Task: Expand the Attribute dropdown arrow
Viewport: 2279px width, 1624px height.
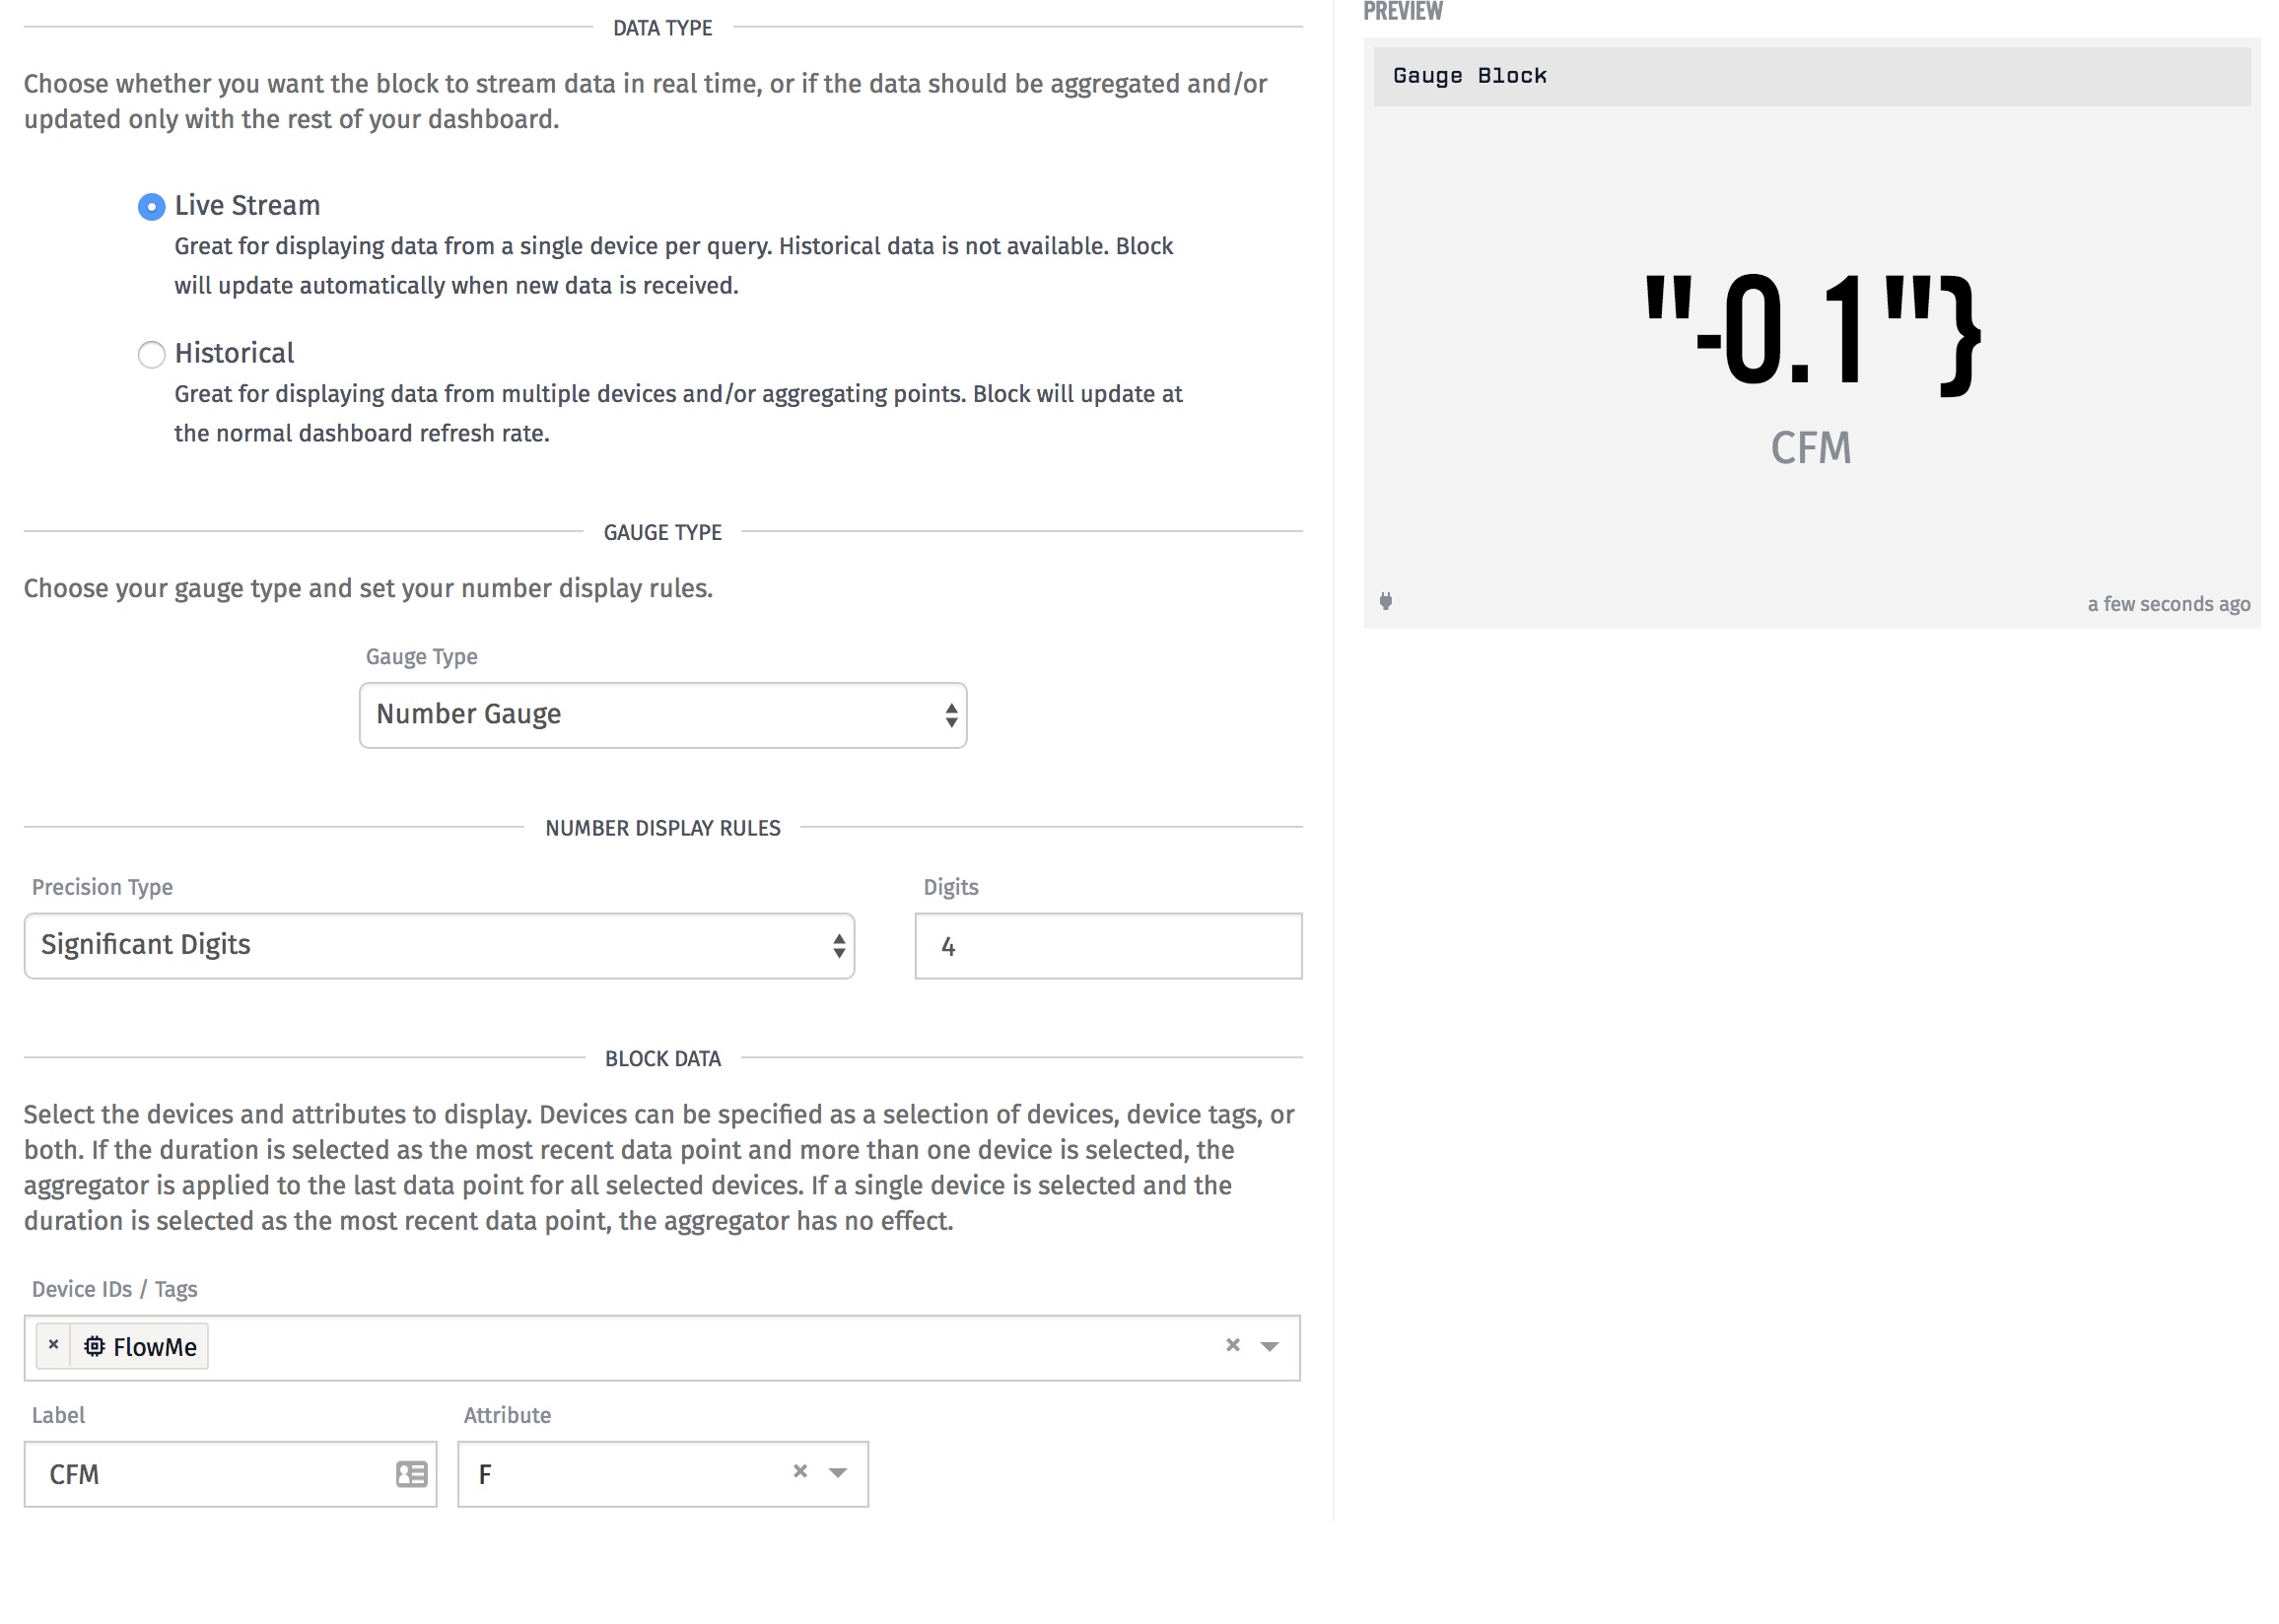Action: (838, 1472)
